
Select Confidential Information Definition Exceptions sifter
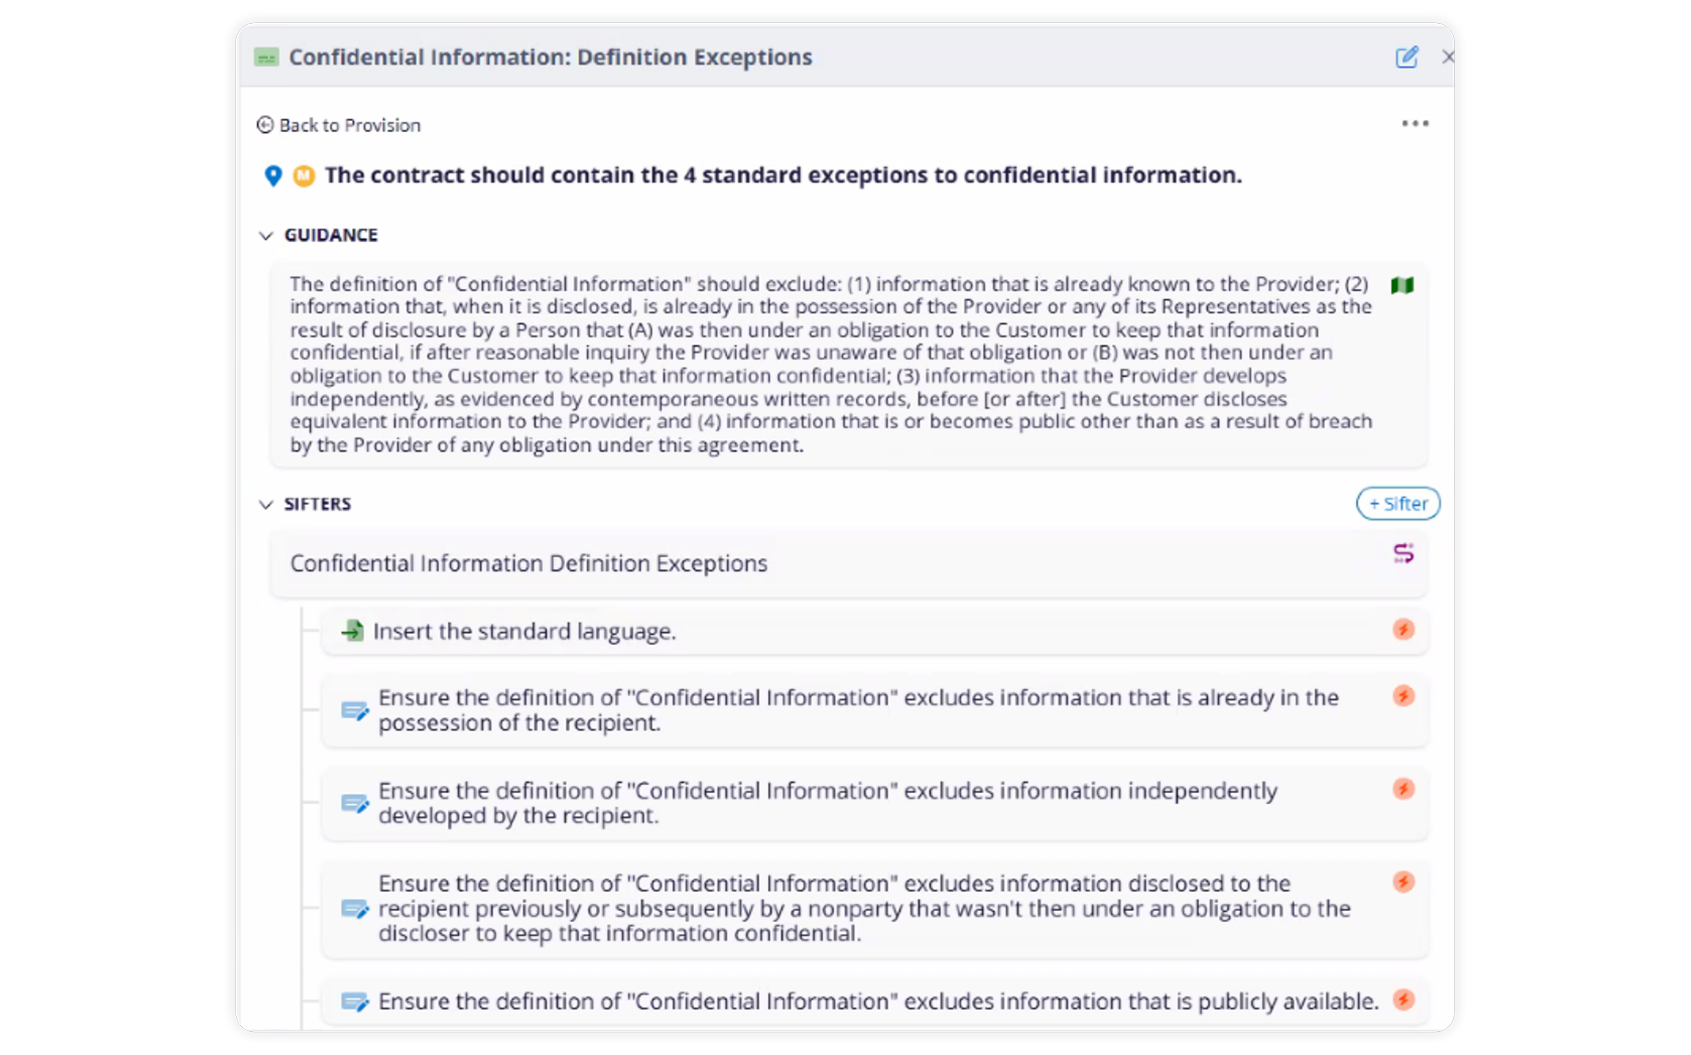coord(528,564)
